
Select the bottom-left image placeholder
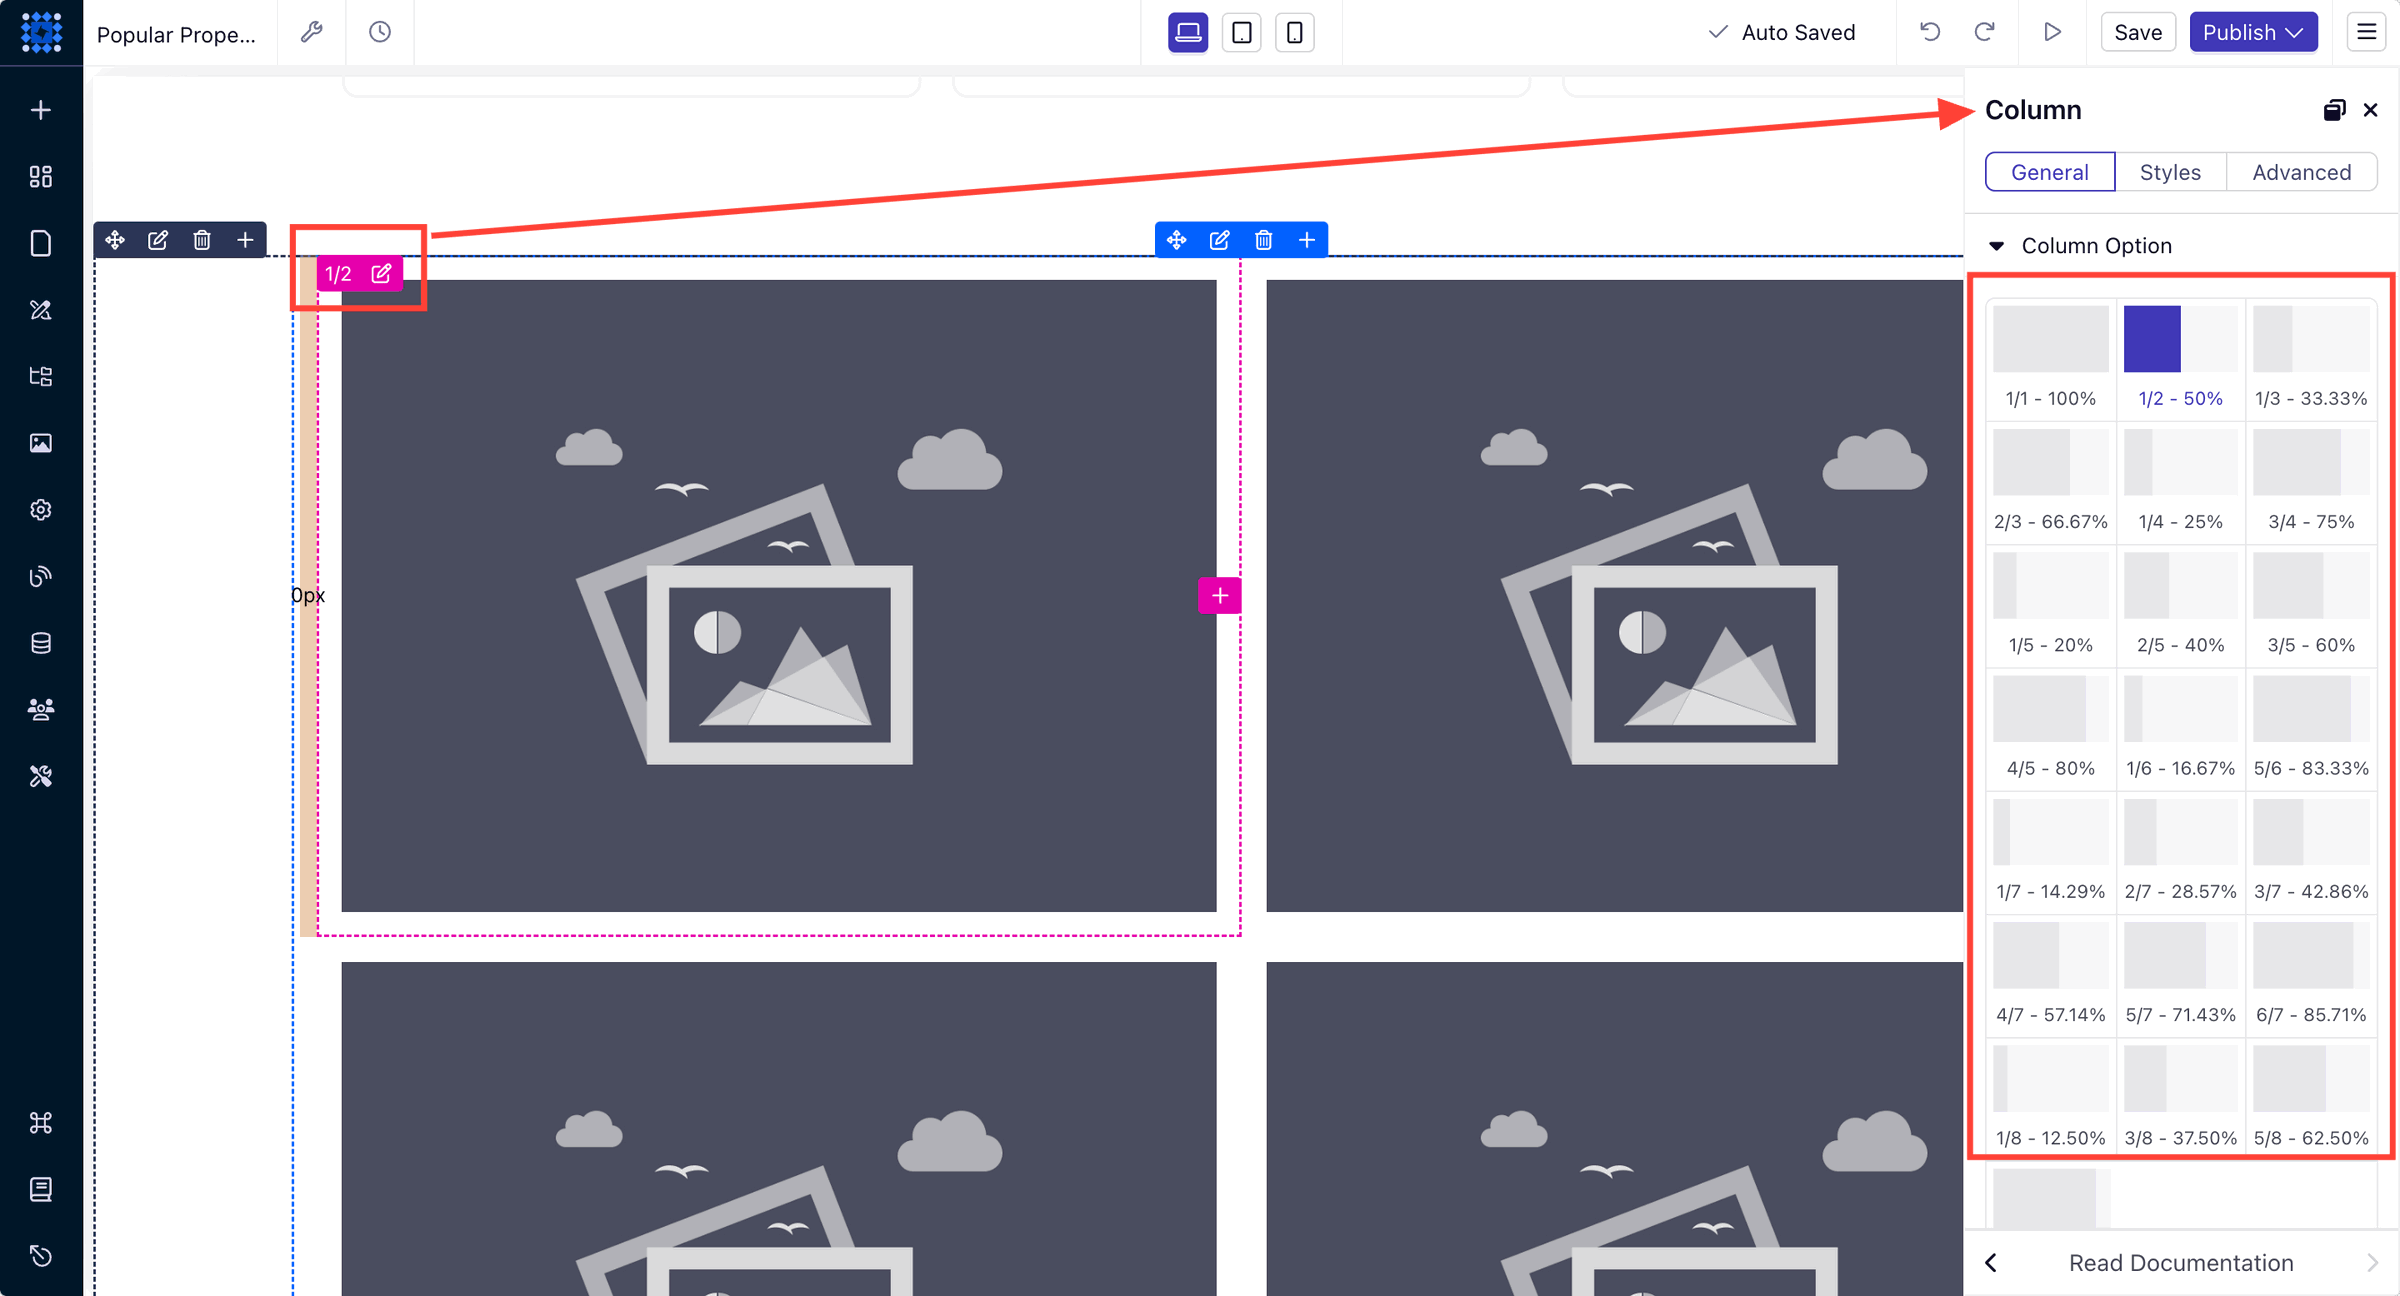(x=779, y=1128)
